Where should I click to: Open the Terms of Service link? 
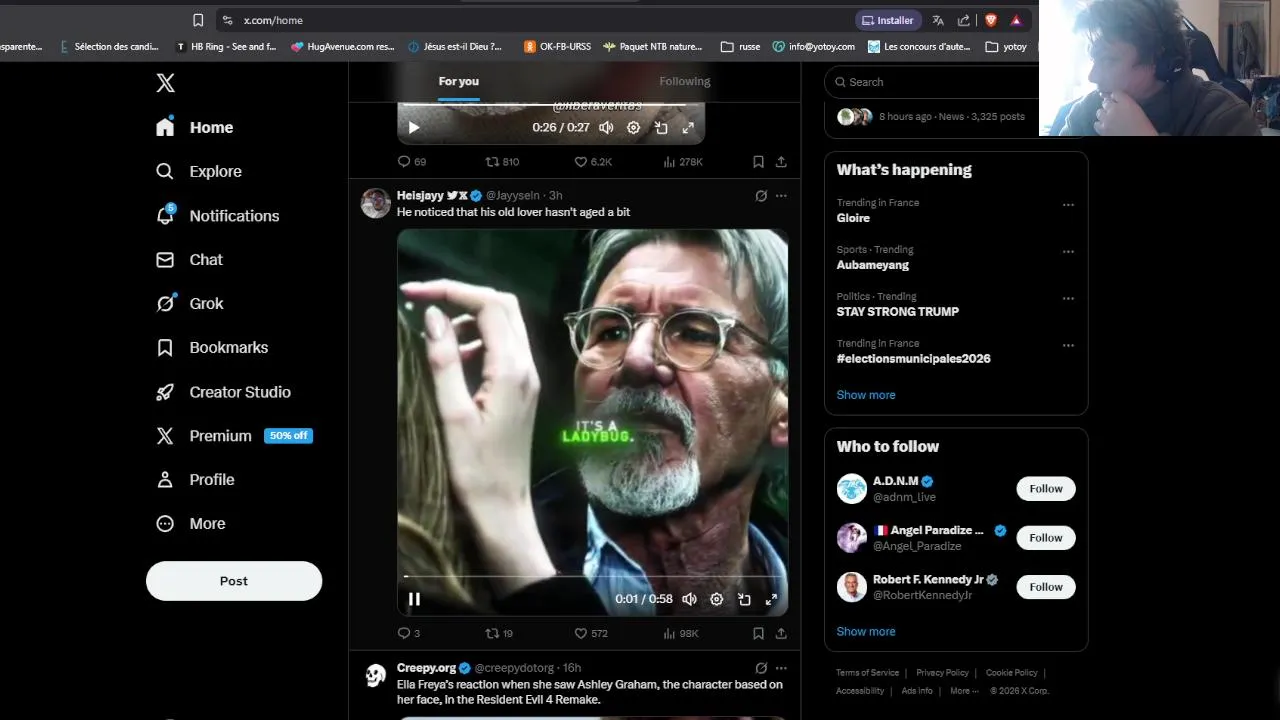pos(868,673)
